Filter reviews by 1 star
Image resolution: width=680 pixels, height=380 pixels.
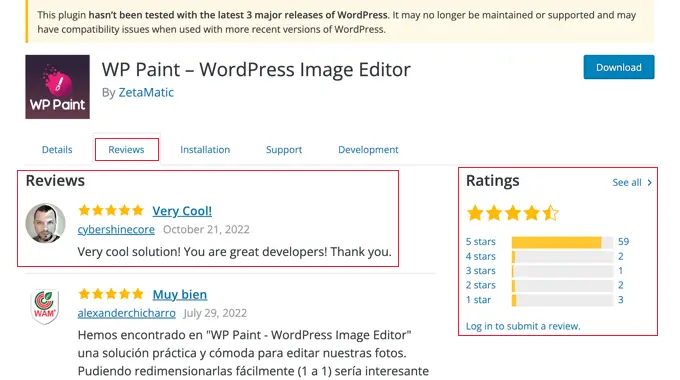click(x=478, y=300)
